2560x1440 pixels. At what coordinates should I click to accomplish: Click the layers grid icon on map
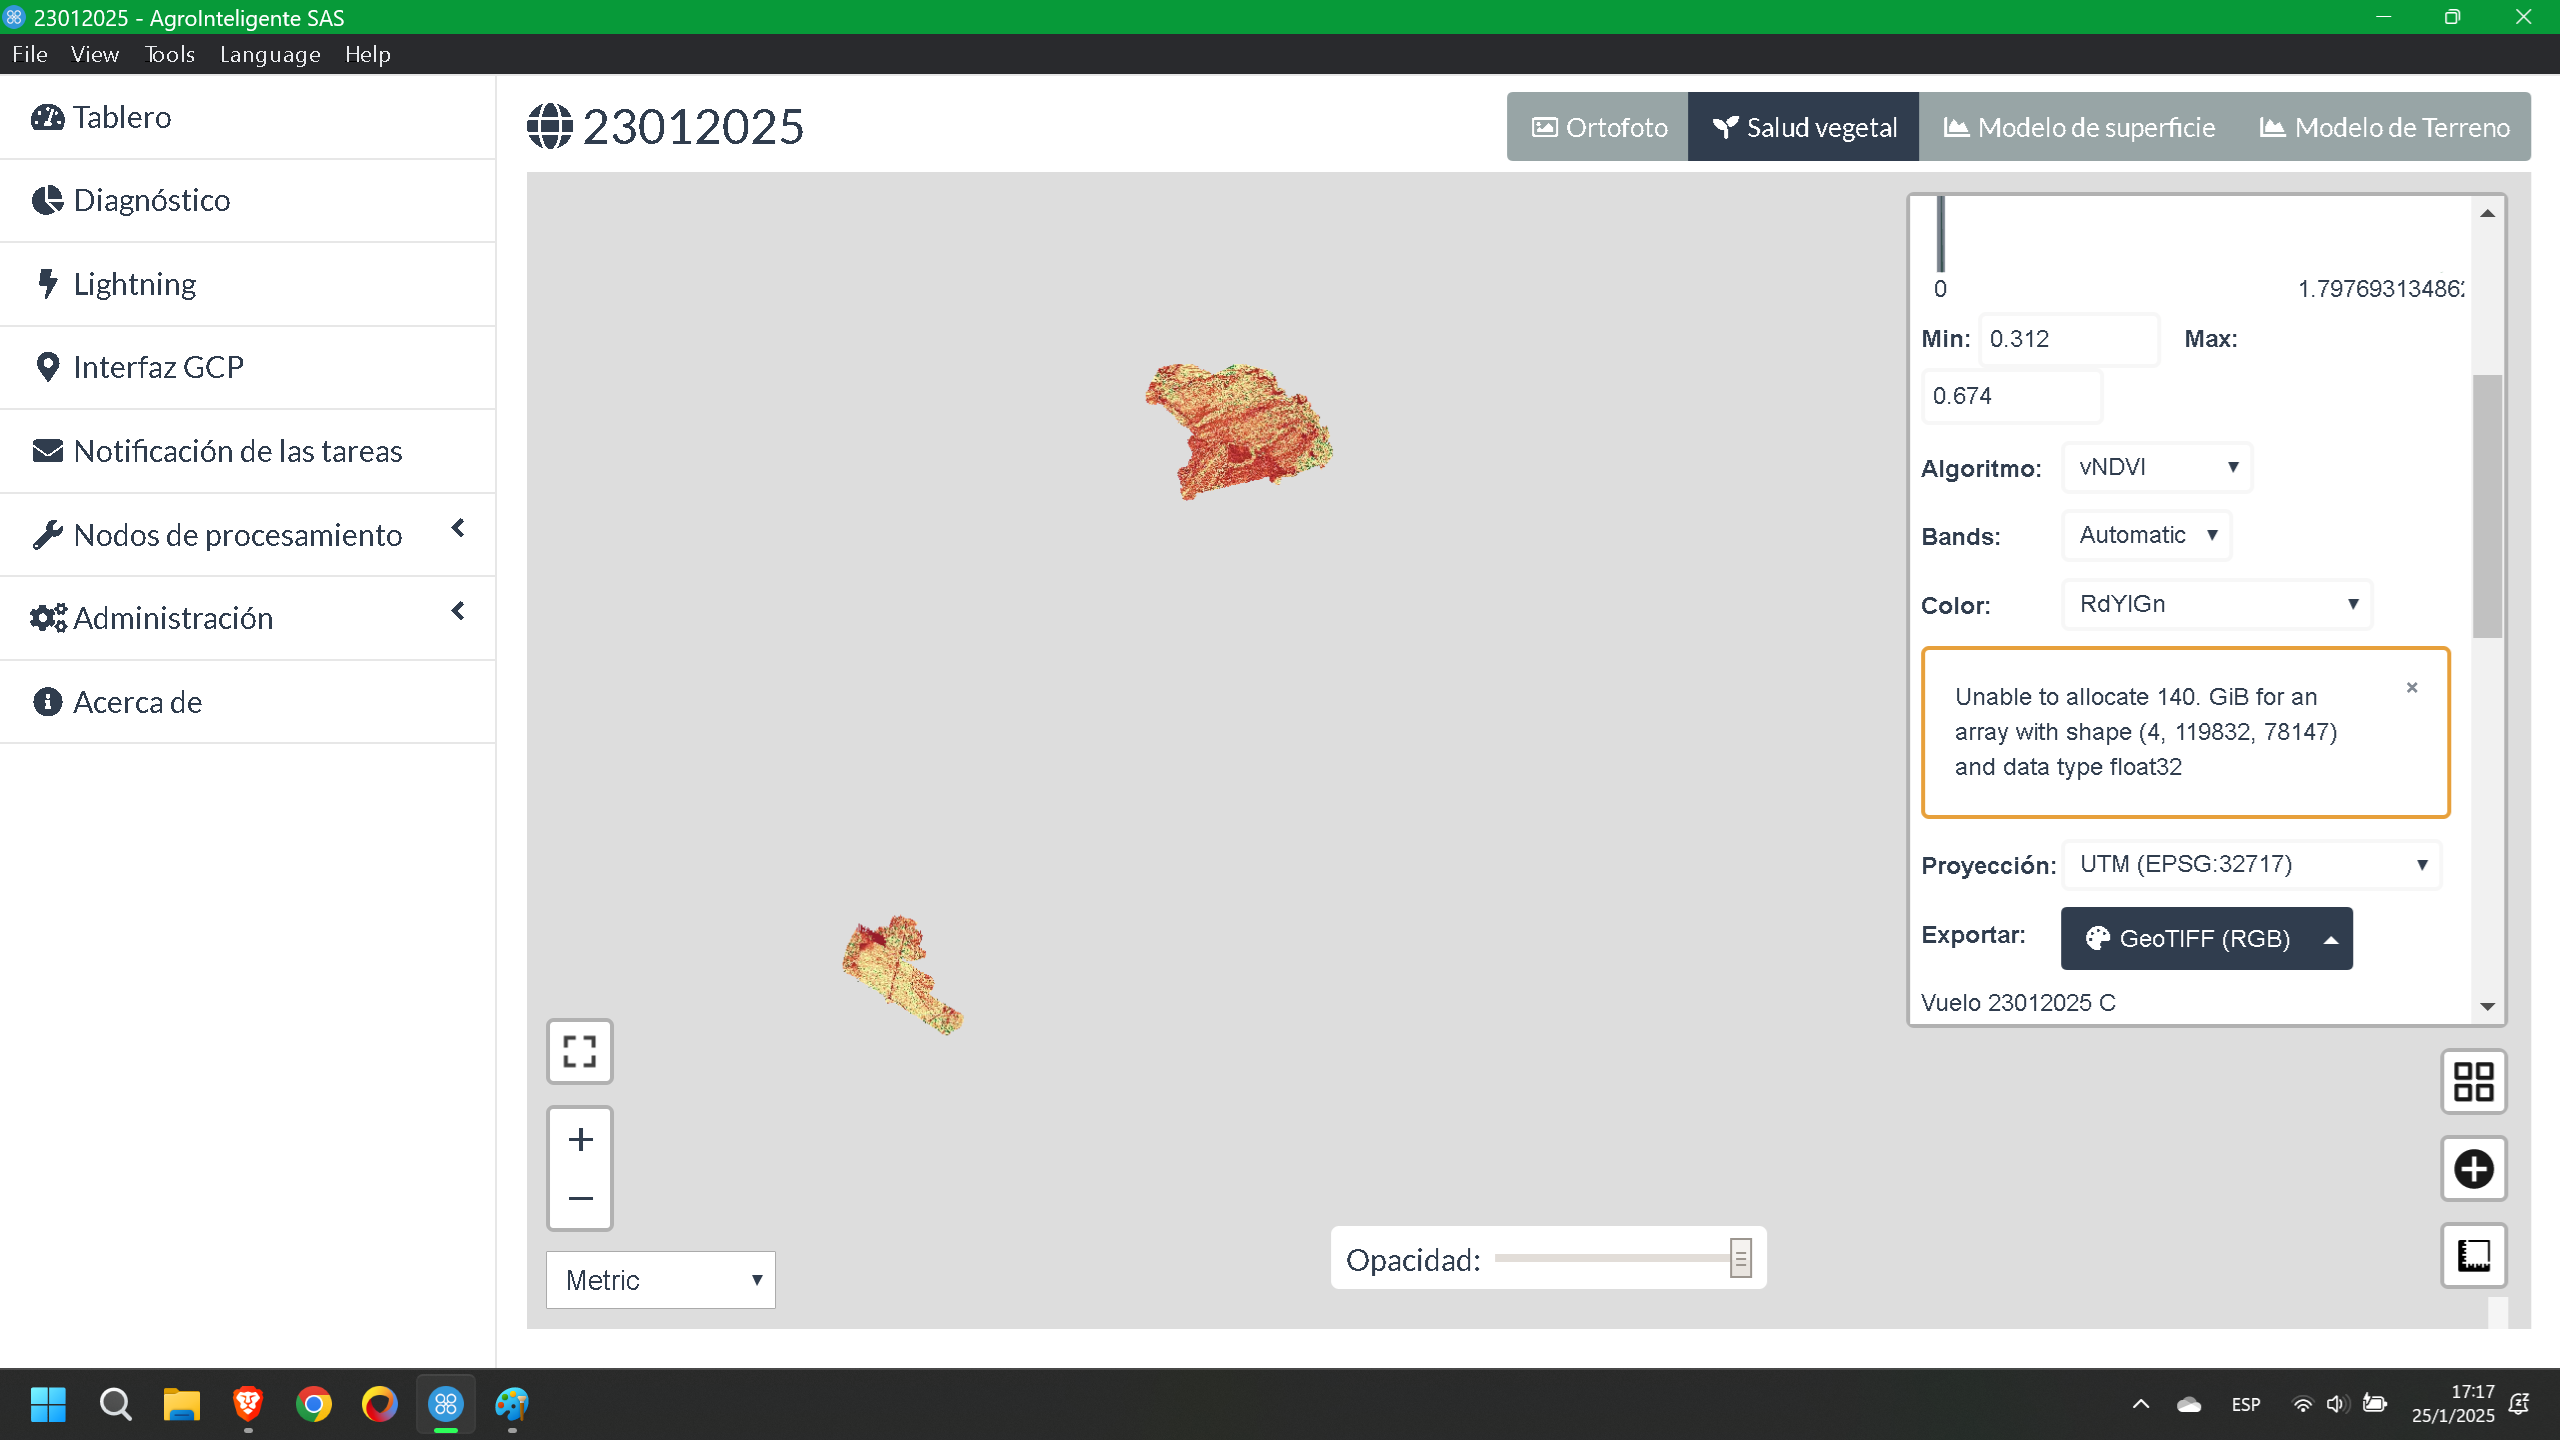pos(2474,1081)
